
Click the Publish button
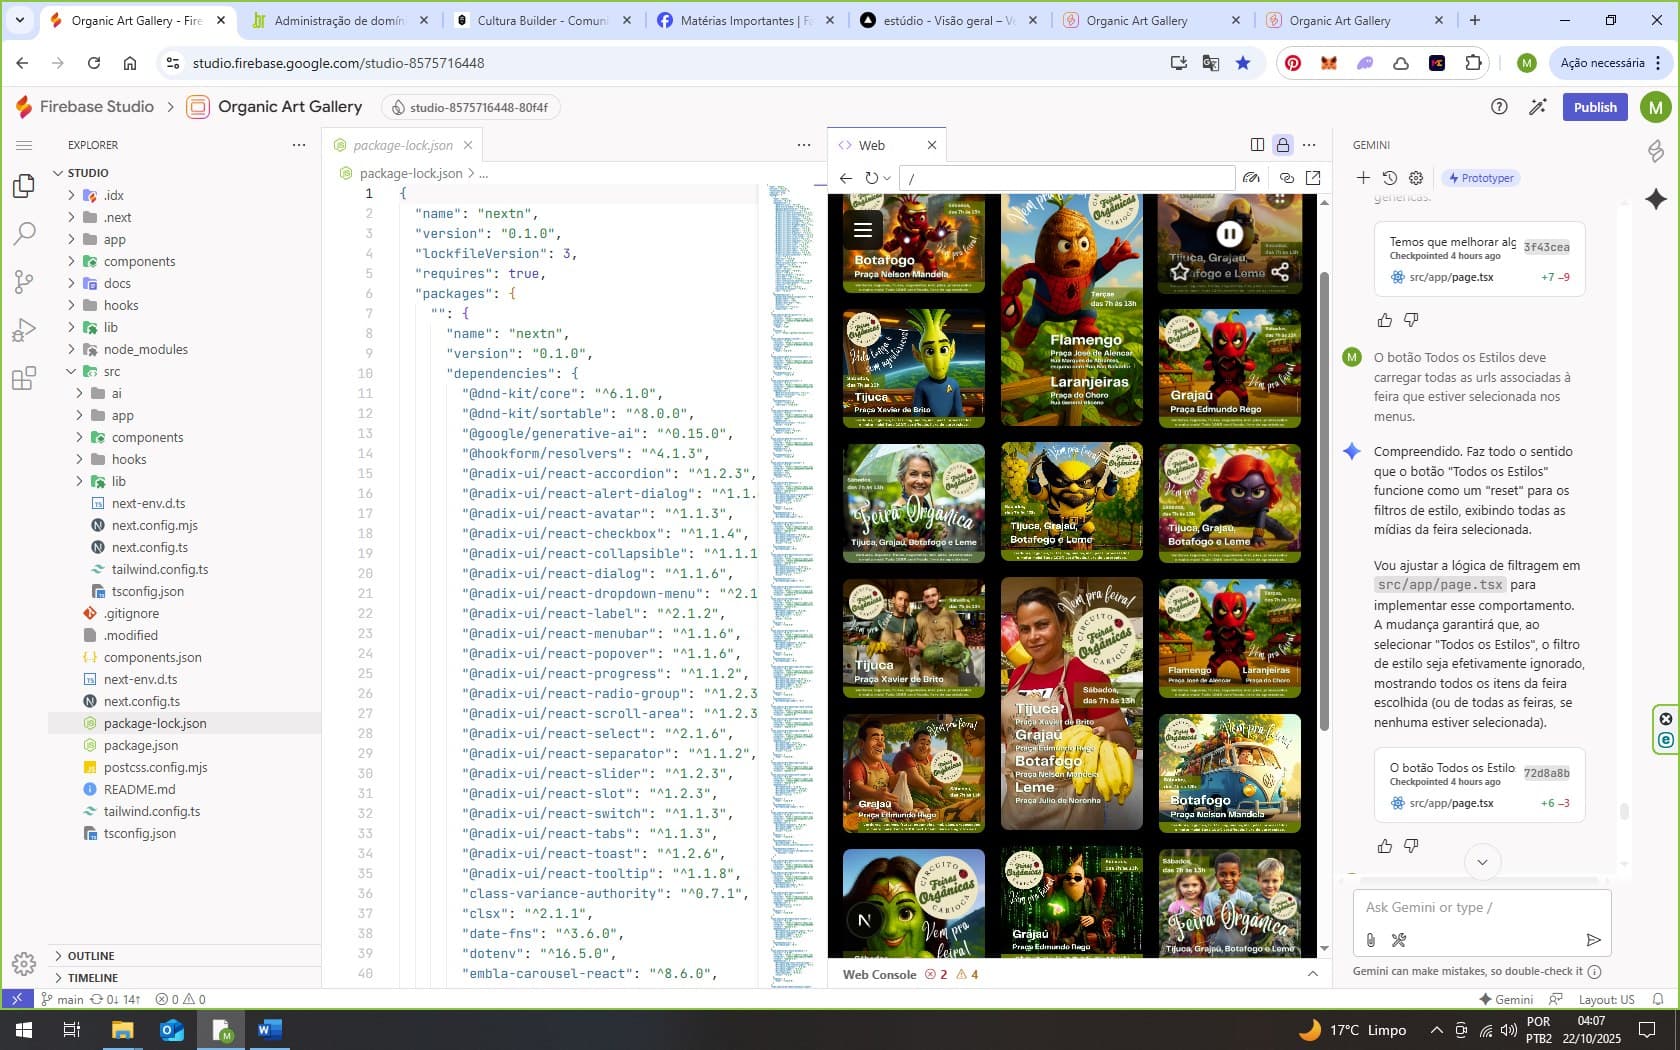(1594, 107)
